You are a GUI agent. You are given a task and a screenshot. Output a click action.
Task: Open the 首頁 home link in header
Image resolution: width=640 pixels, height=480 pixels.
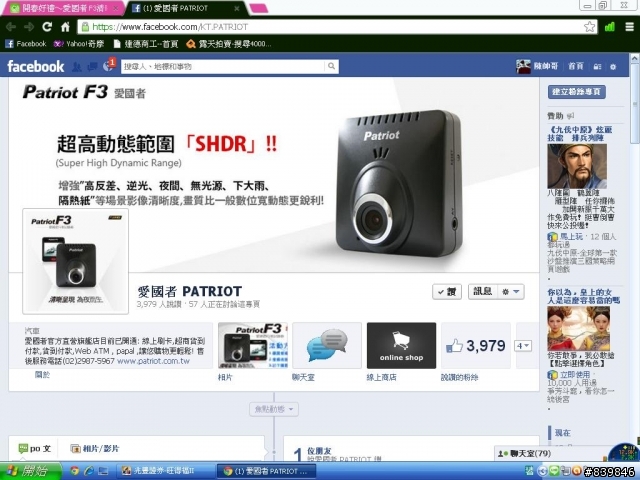click(576, 66)
